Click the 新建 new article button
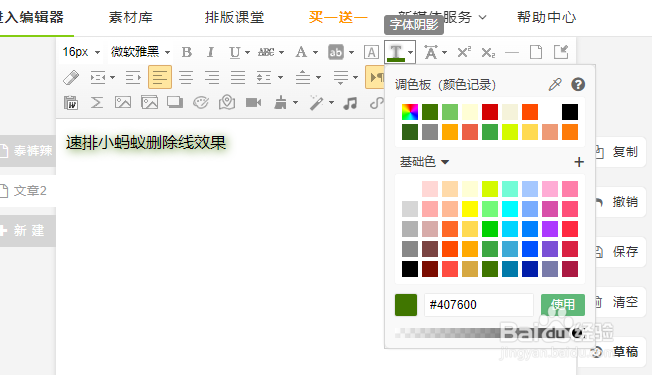 click(28, 231)
